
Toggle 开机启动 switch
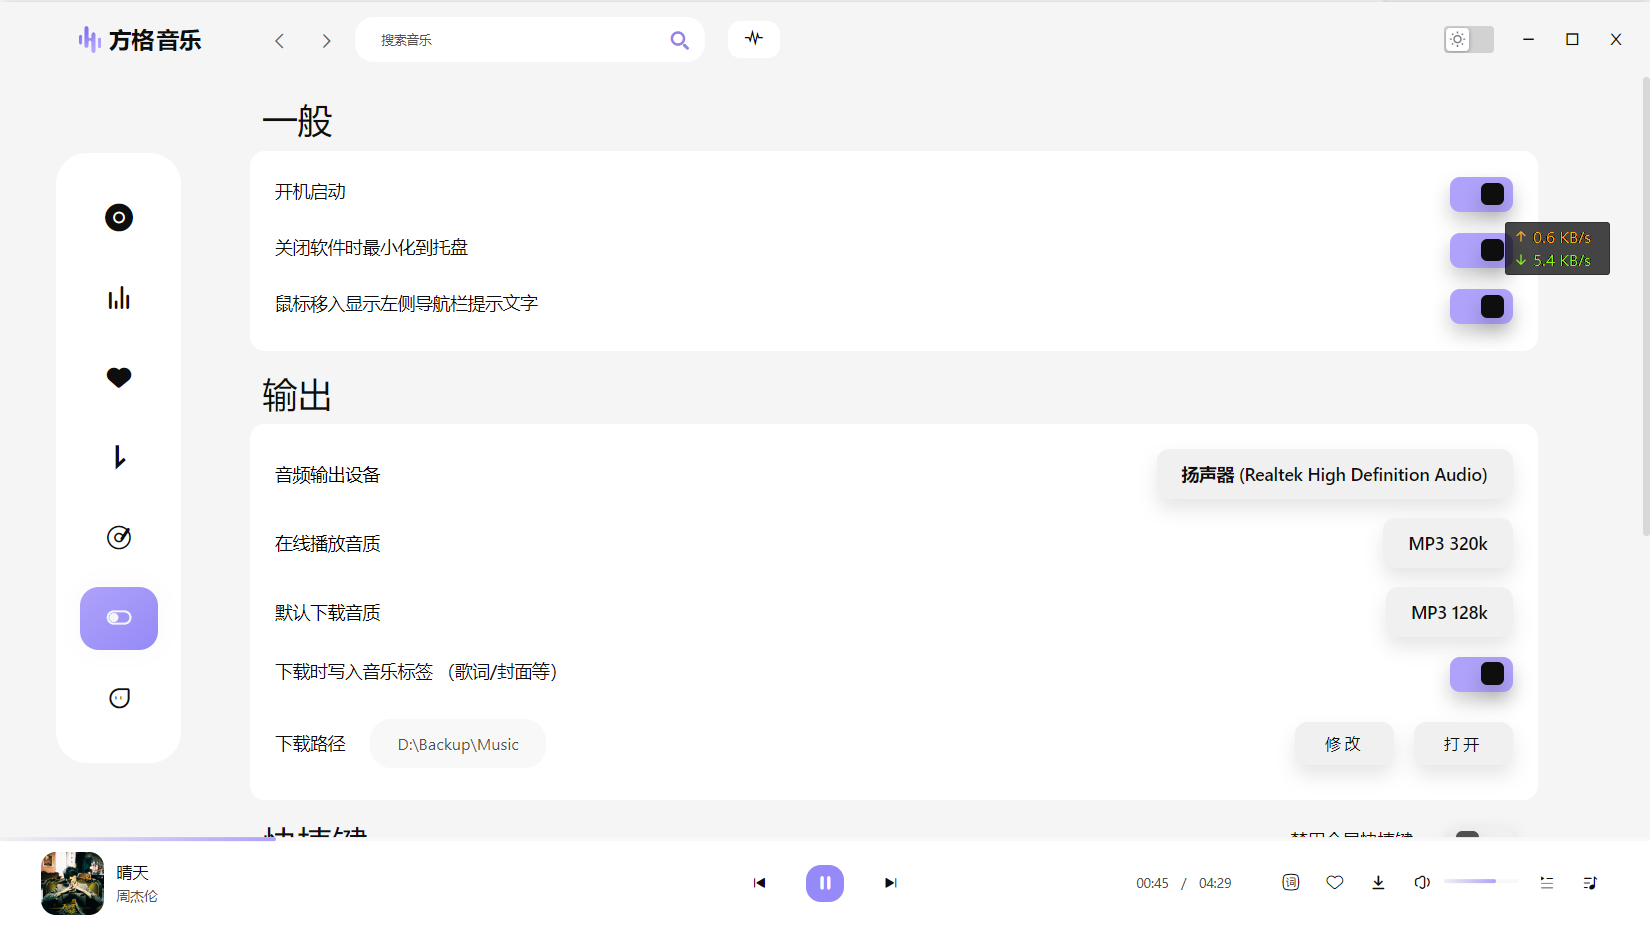1480,194
